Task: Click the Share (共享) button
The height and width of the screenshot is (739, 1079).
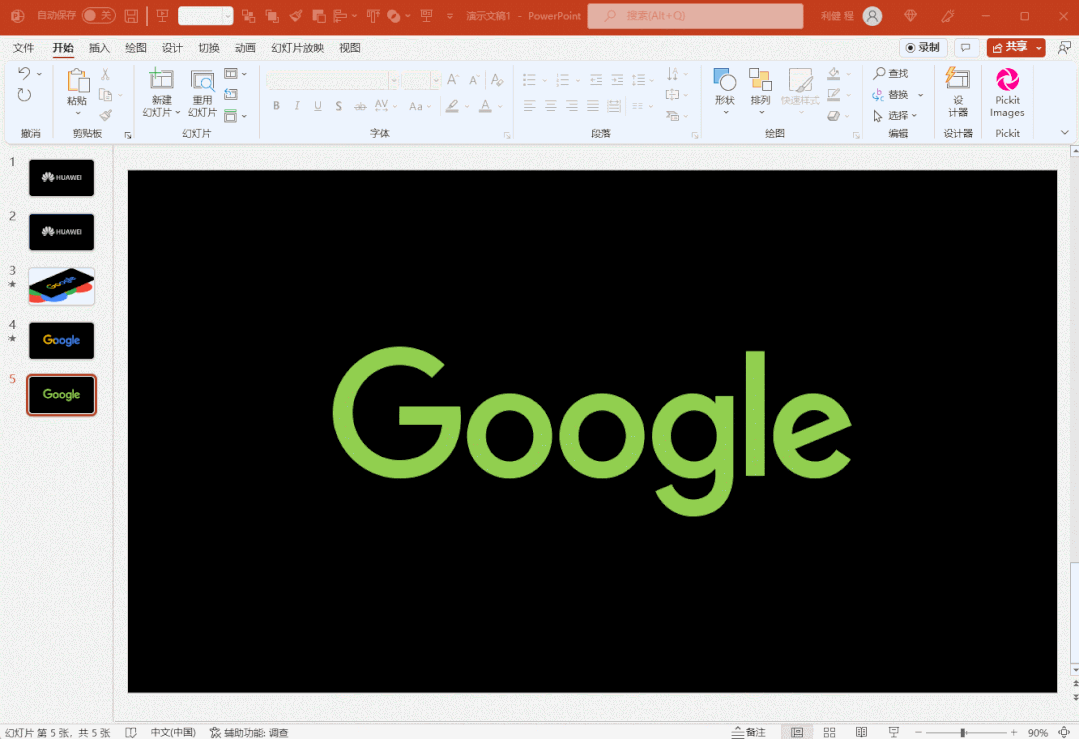Action: (1009, 47)
